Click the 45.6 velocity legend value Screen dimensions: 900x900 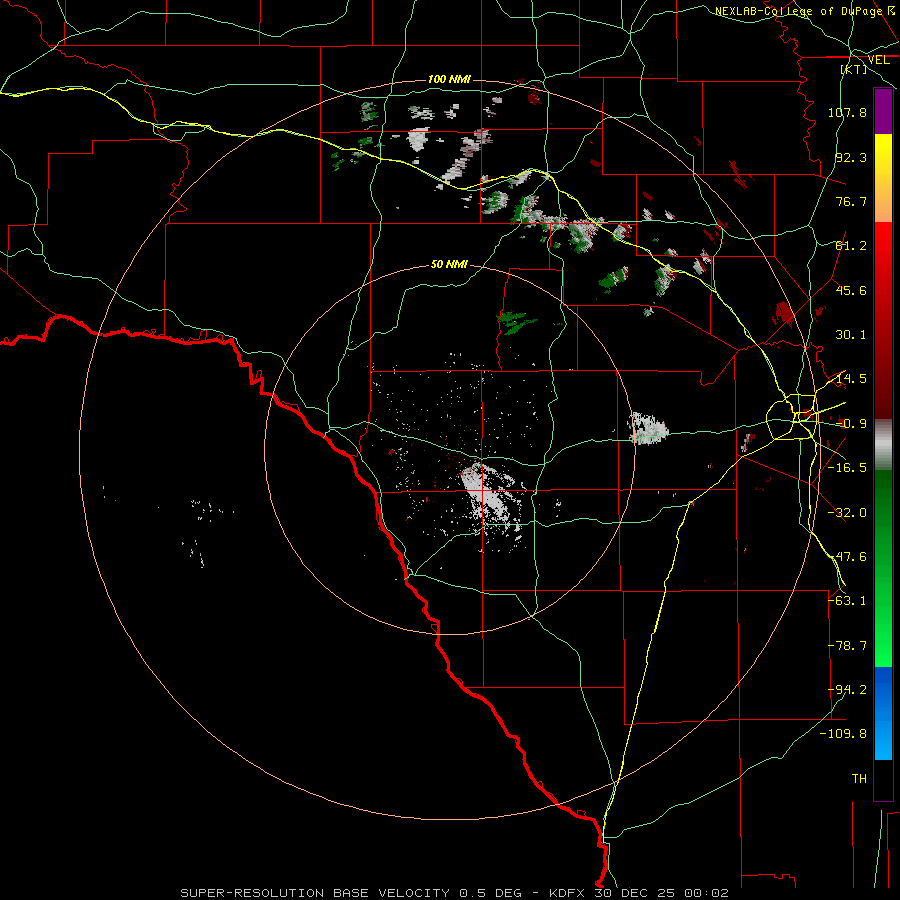(851, 290)
